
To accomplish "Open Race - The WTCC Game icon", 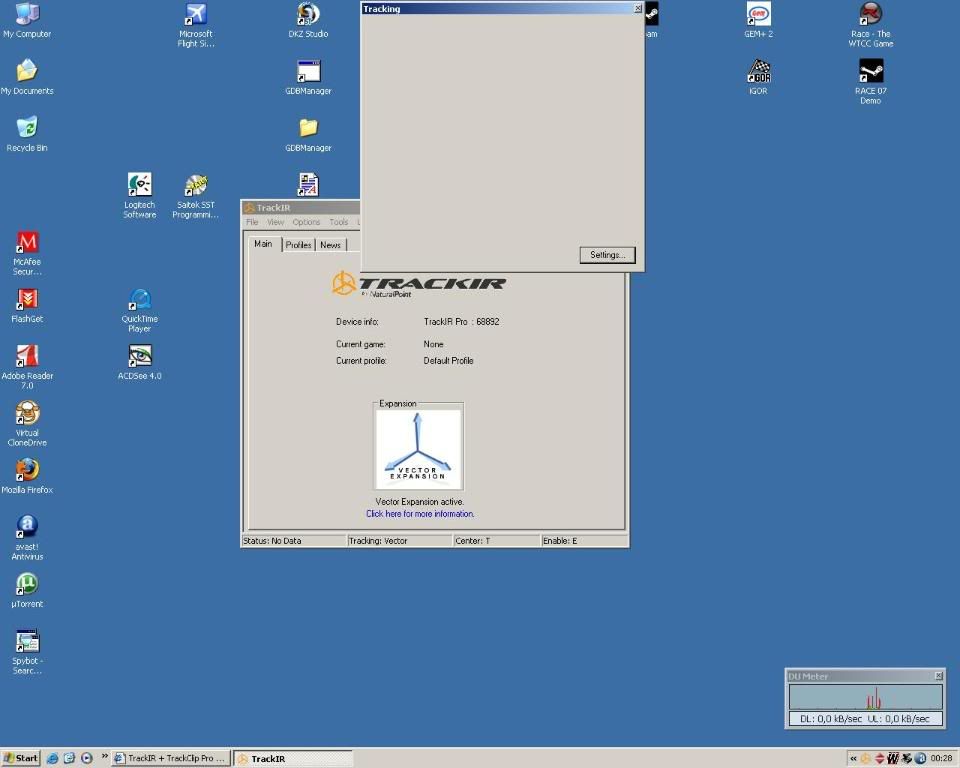I will click(871, 16).
